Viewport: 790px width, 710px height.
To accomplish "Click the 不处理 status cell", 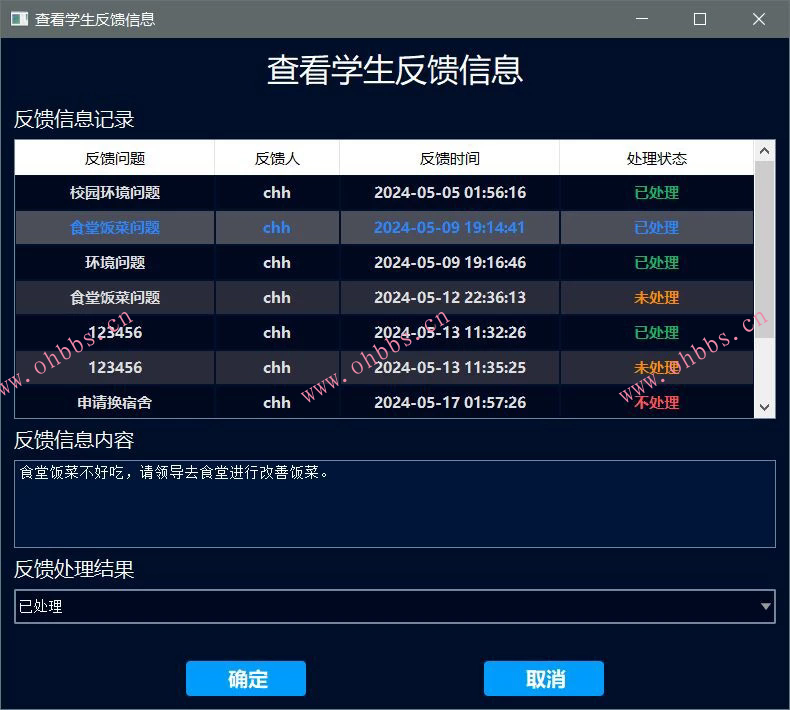I will [x=656, y=403].
